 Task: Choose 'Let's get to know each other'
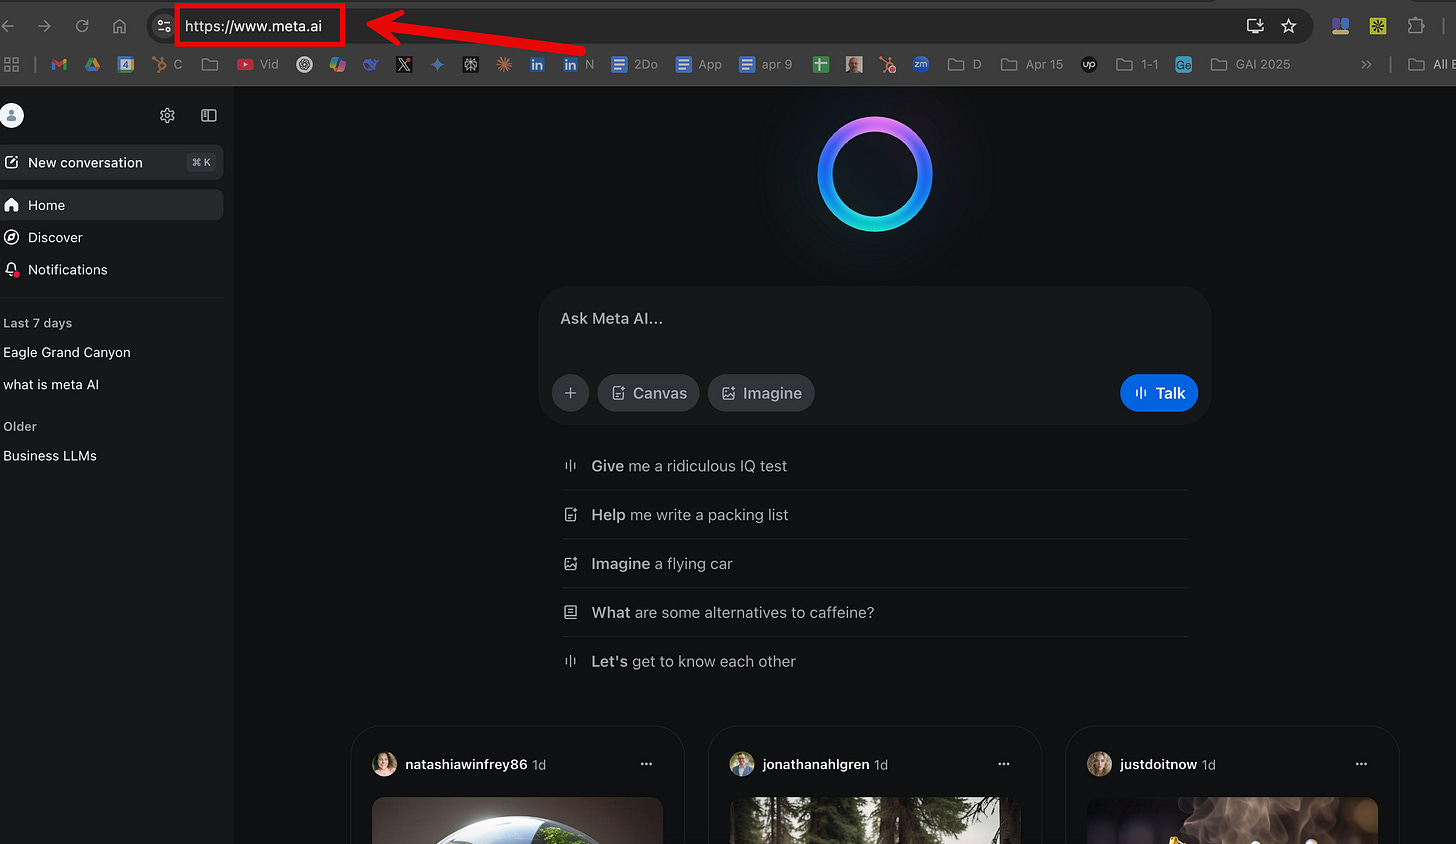(x=875, y=661)
